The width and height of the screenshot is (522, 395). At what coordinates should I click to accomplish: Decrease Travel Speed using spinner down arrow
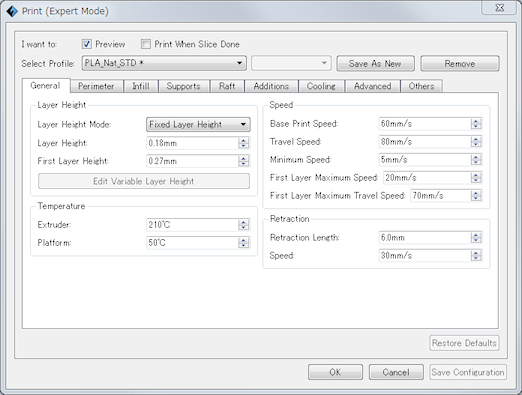[476, 144]
